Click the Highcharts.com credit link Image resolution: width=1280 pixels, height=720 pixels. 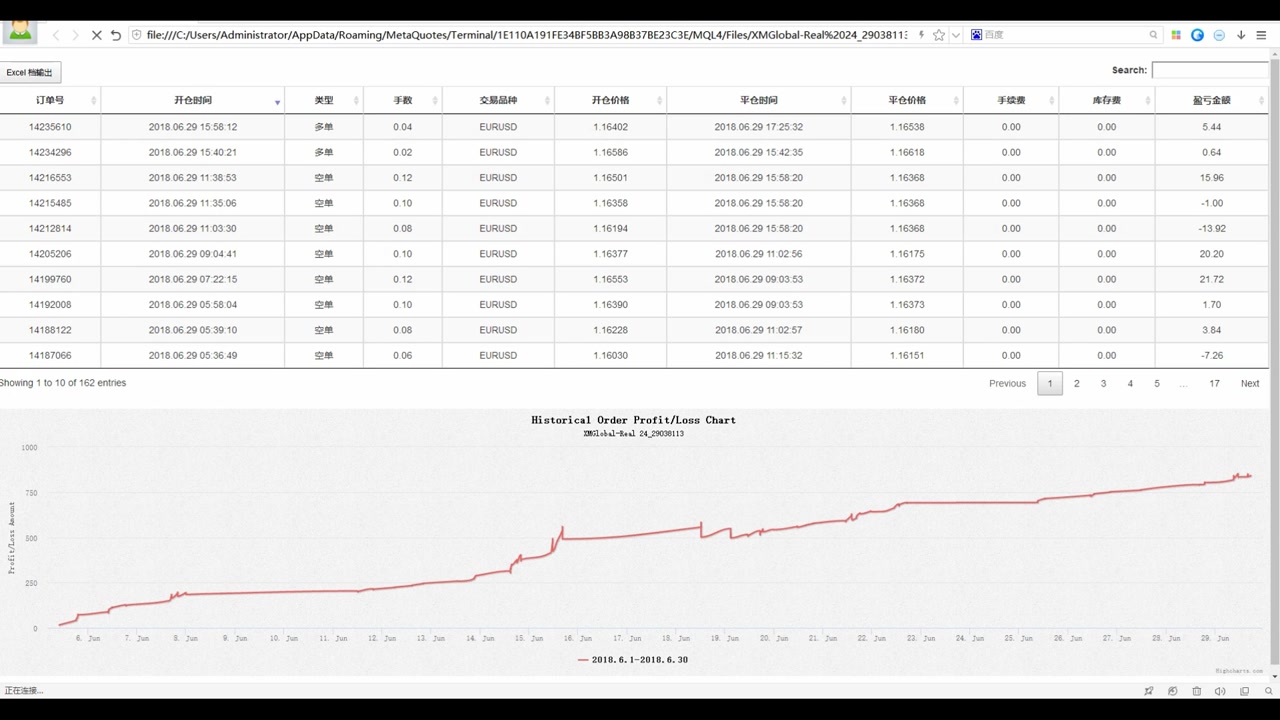(1239, 671)
